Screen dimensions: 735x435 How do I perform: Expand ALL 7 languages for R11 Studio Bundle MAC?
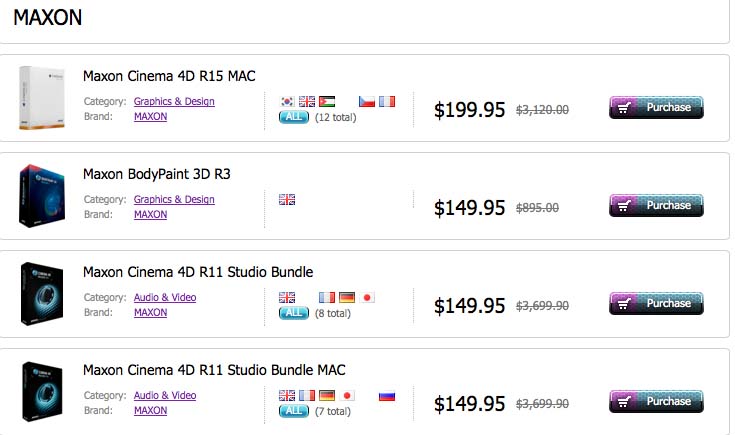tap(293, 411)
